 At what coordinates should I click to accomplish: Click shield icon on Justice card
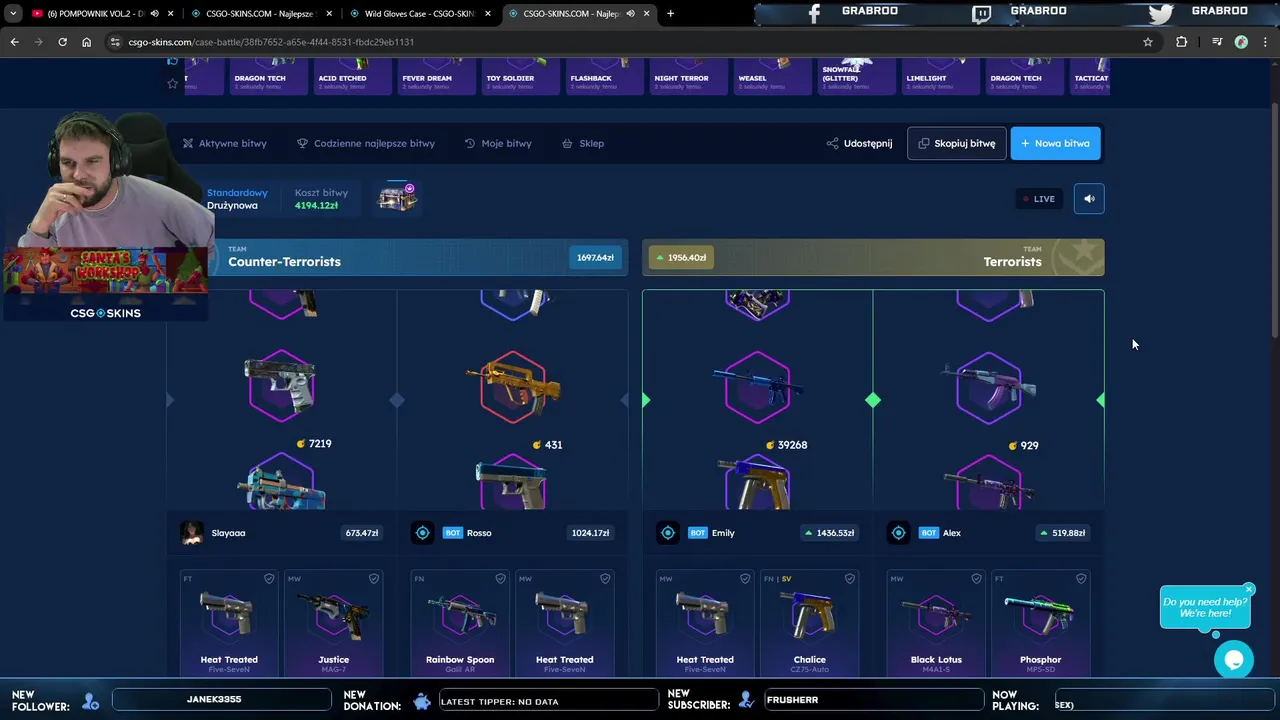point(374,578)
